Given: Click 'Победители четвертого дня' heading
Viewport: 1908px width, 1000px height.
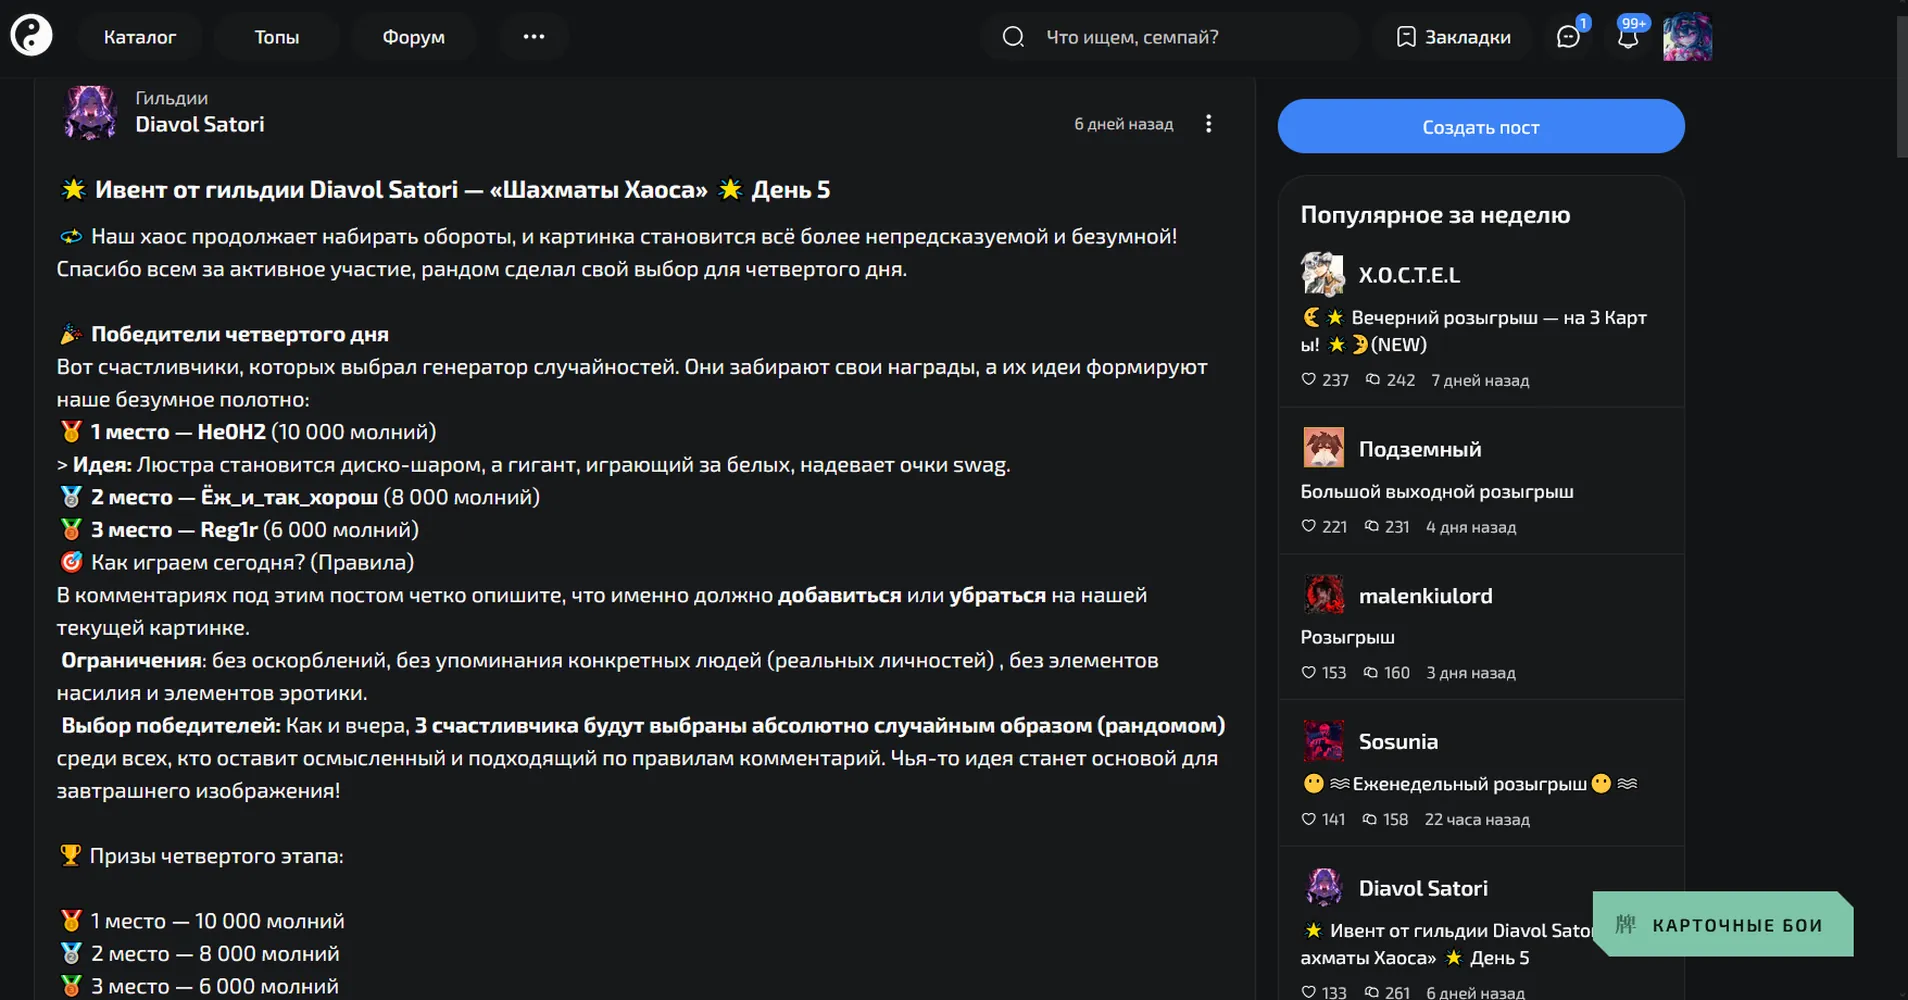Looking at the screenshot, I should click(x=240, y=334).
